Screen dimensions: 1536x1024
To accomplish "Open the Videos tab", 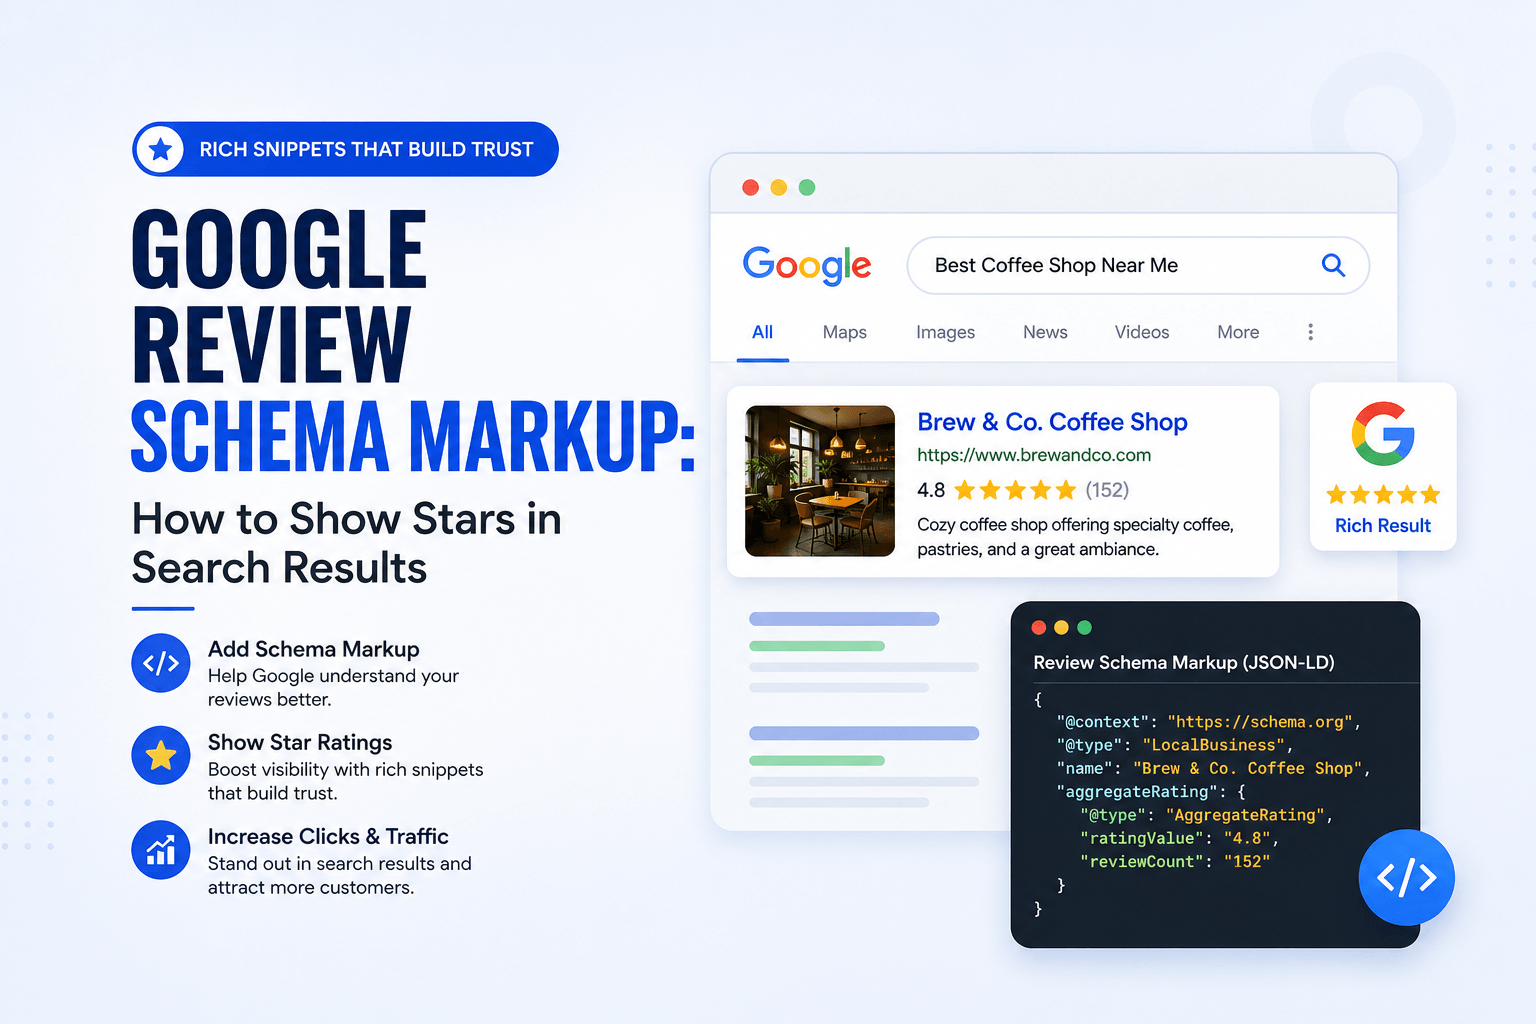I will point(1142,332).
